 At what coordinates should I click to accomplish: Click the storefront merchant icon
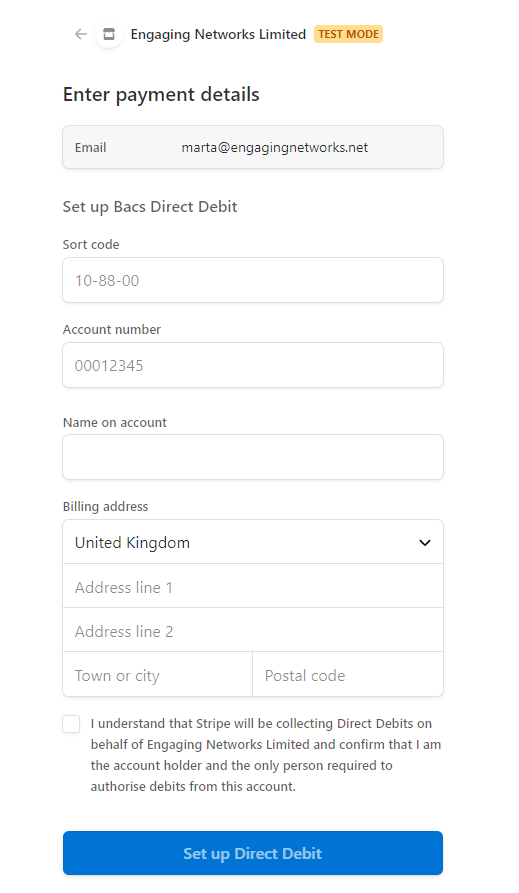(109, 34)
